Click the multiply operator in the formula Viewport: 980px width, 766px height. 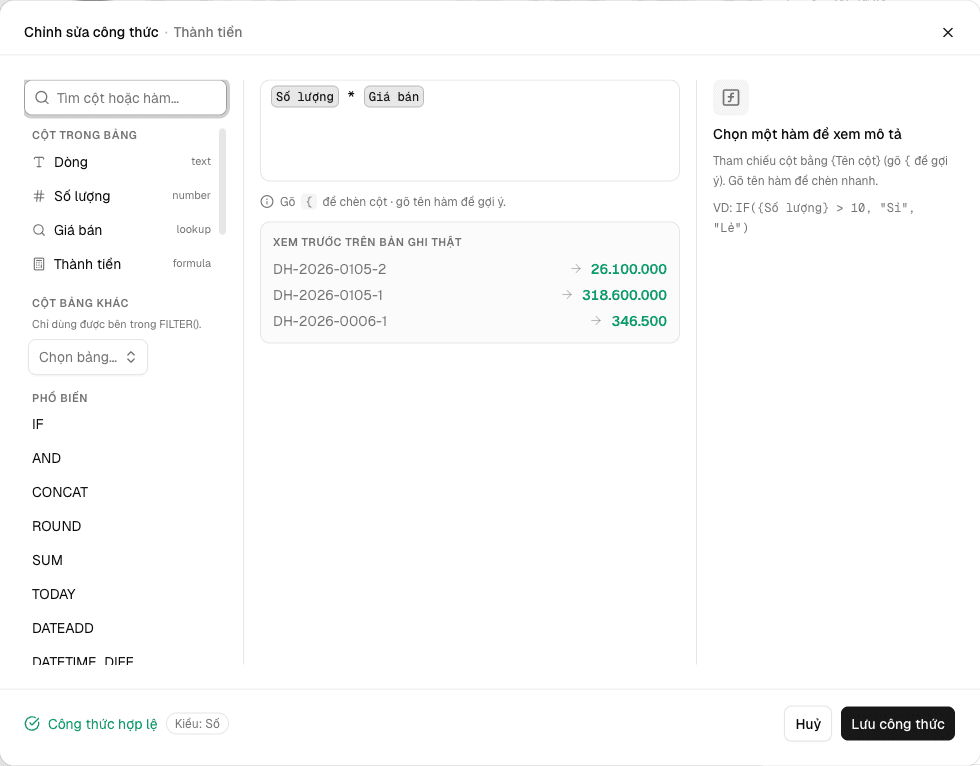[351, 96]
